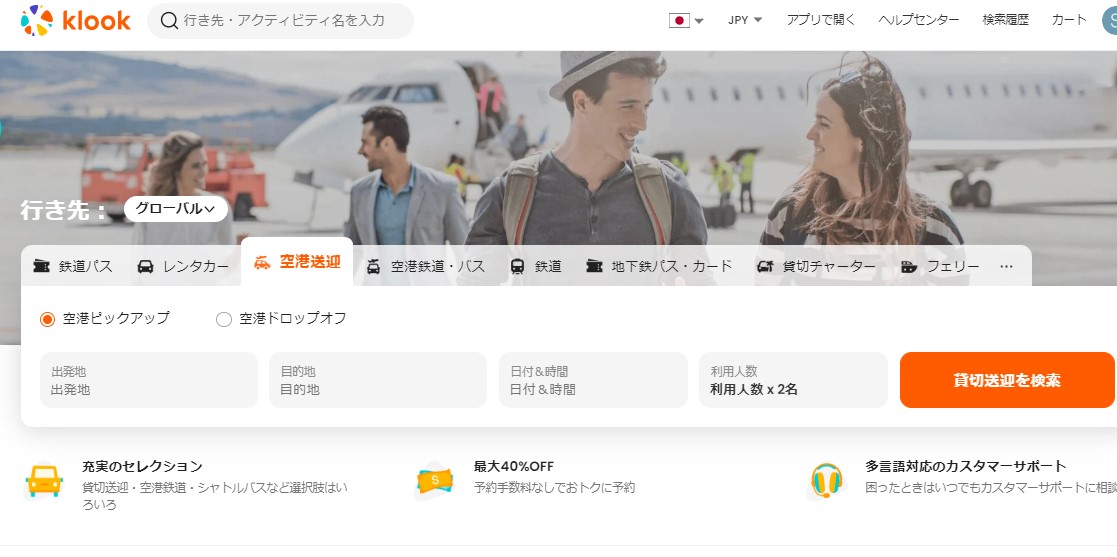Open the 利用人数 passenger count selector
The width and height of the screenshot is (1117, 557).
click(x=793, y=380)
